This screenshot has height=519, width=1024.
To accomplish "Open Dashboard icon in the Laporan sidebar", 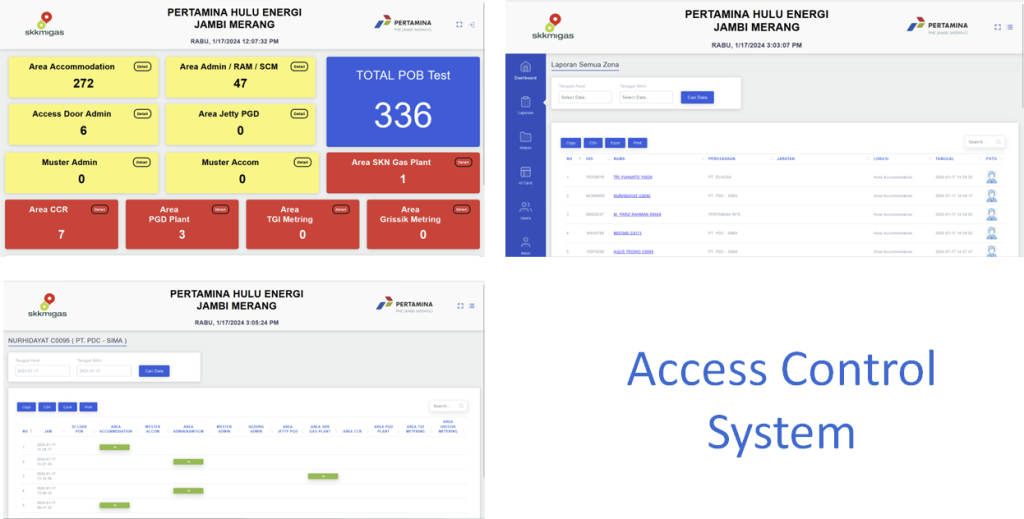I will coord(525,67).
